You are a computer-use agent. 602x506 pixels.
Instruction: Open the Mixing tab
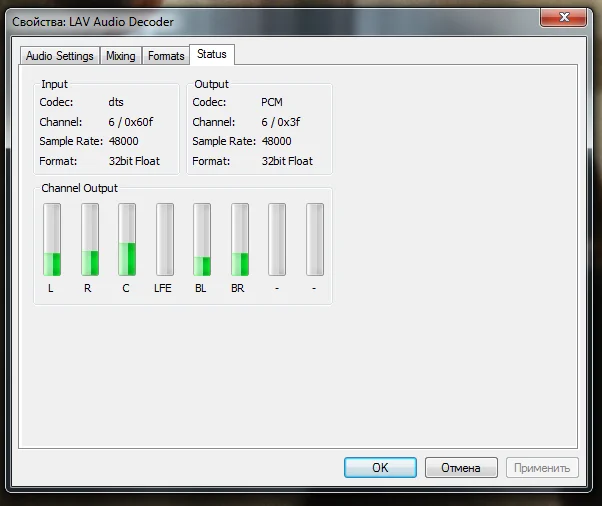tap(121, 56)
